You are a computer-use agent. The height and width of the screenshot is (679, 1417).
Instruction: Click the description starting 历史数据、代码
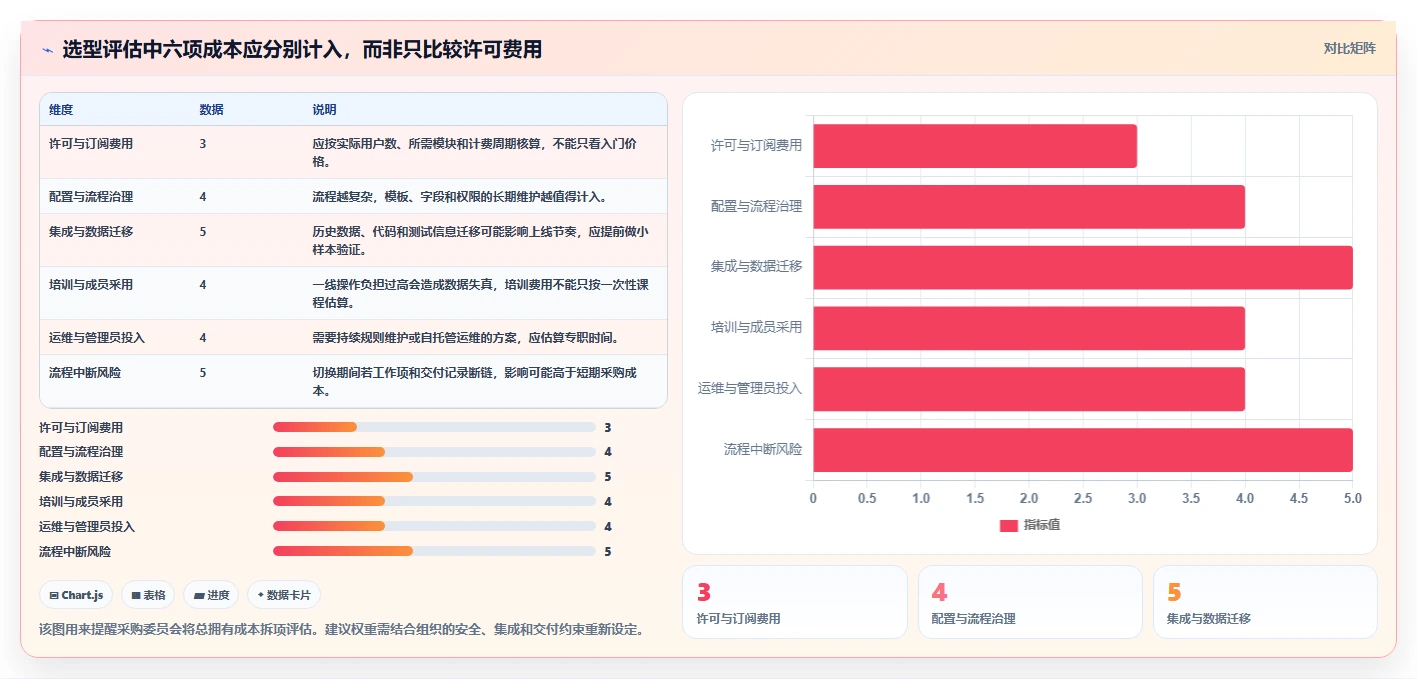pyautogui.click(x=480, y=241)
